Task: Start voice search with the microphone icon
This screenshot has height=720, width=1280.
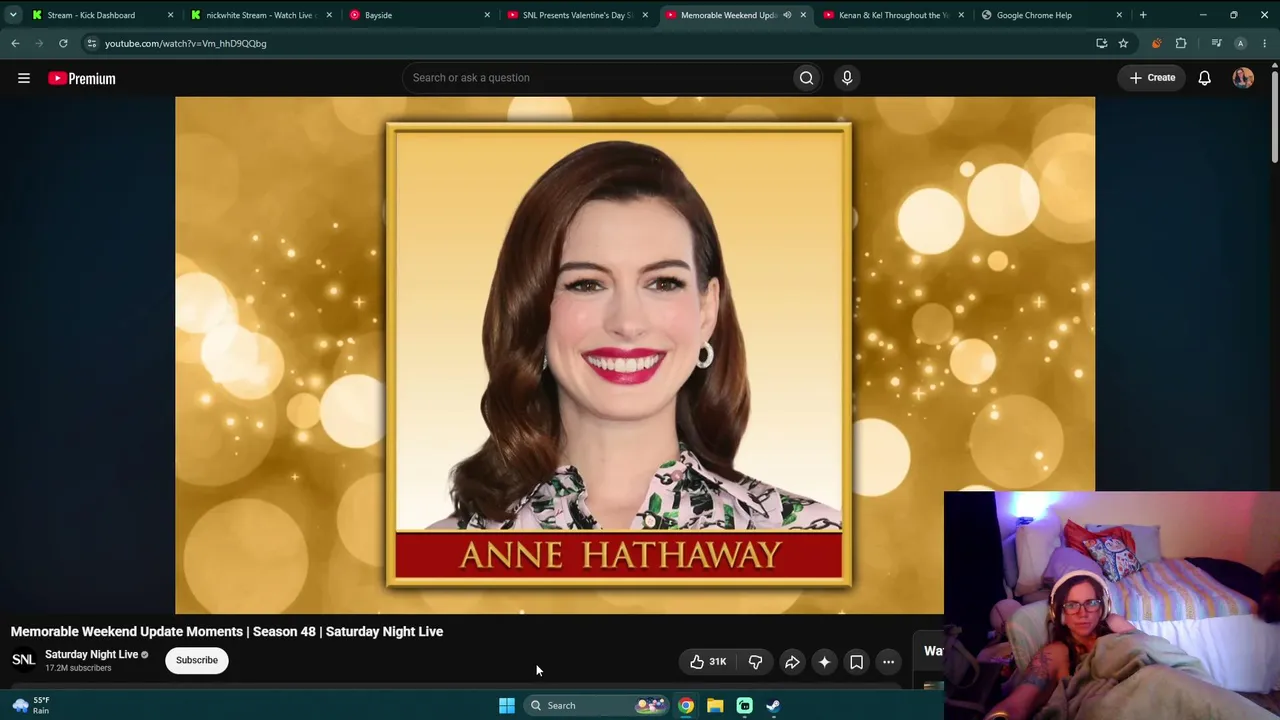Action: point(847,78)
